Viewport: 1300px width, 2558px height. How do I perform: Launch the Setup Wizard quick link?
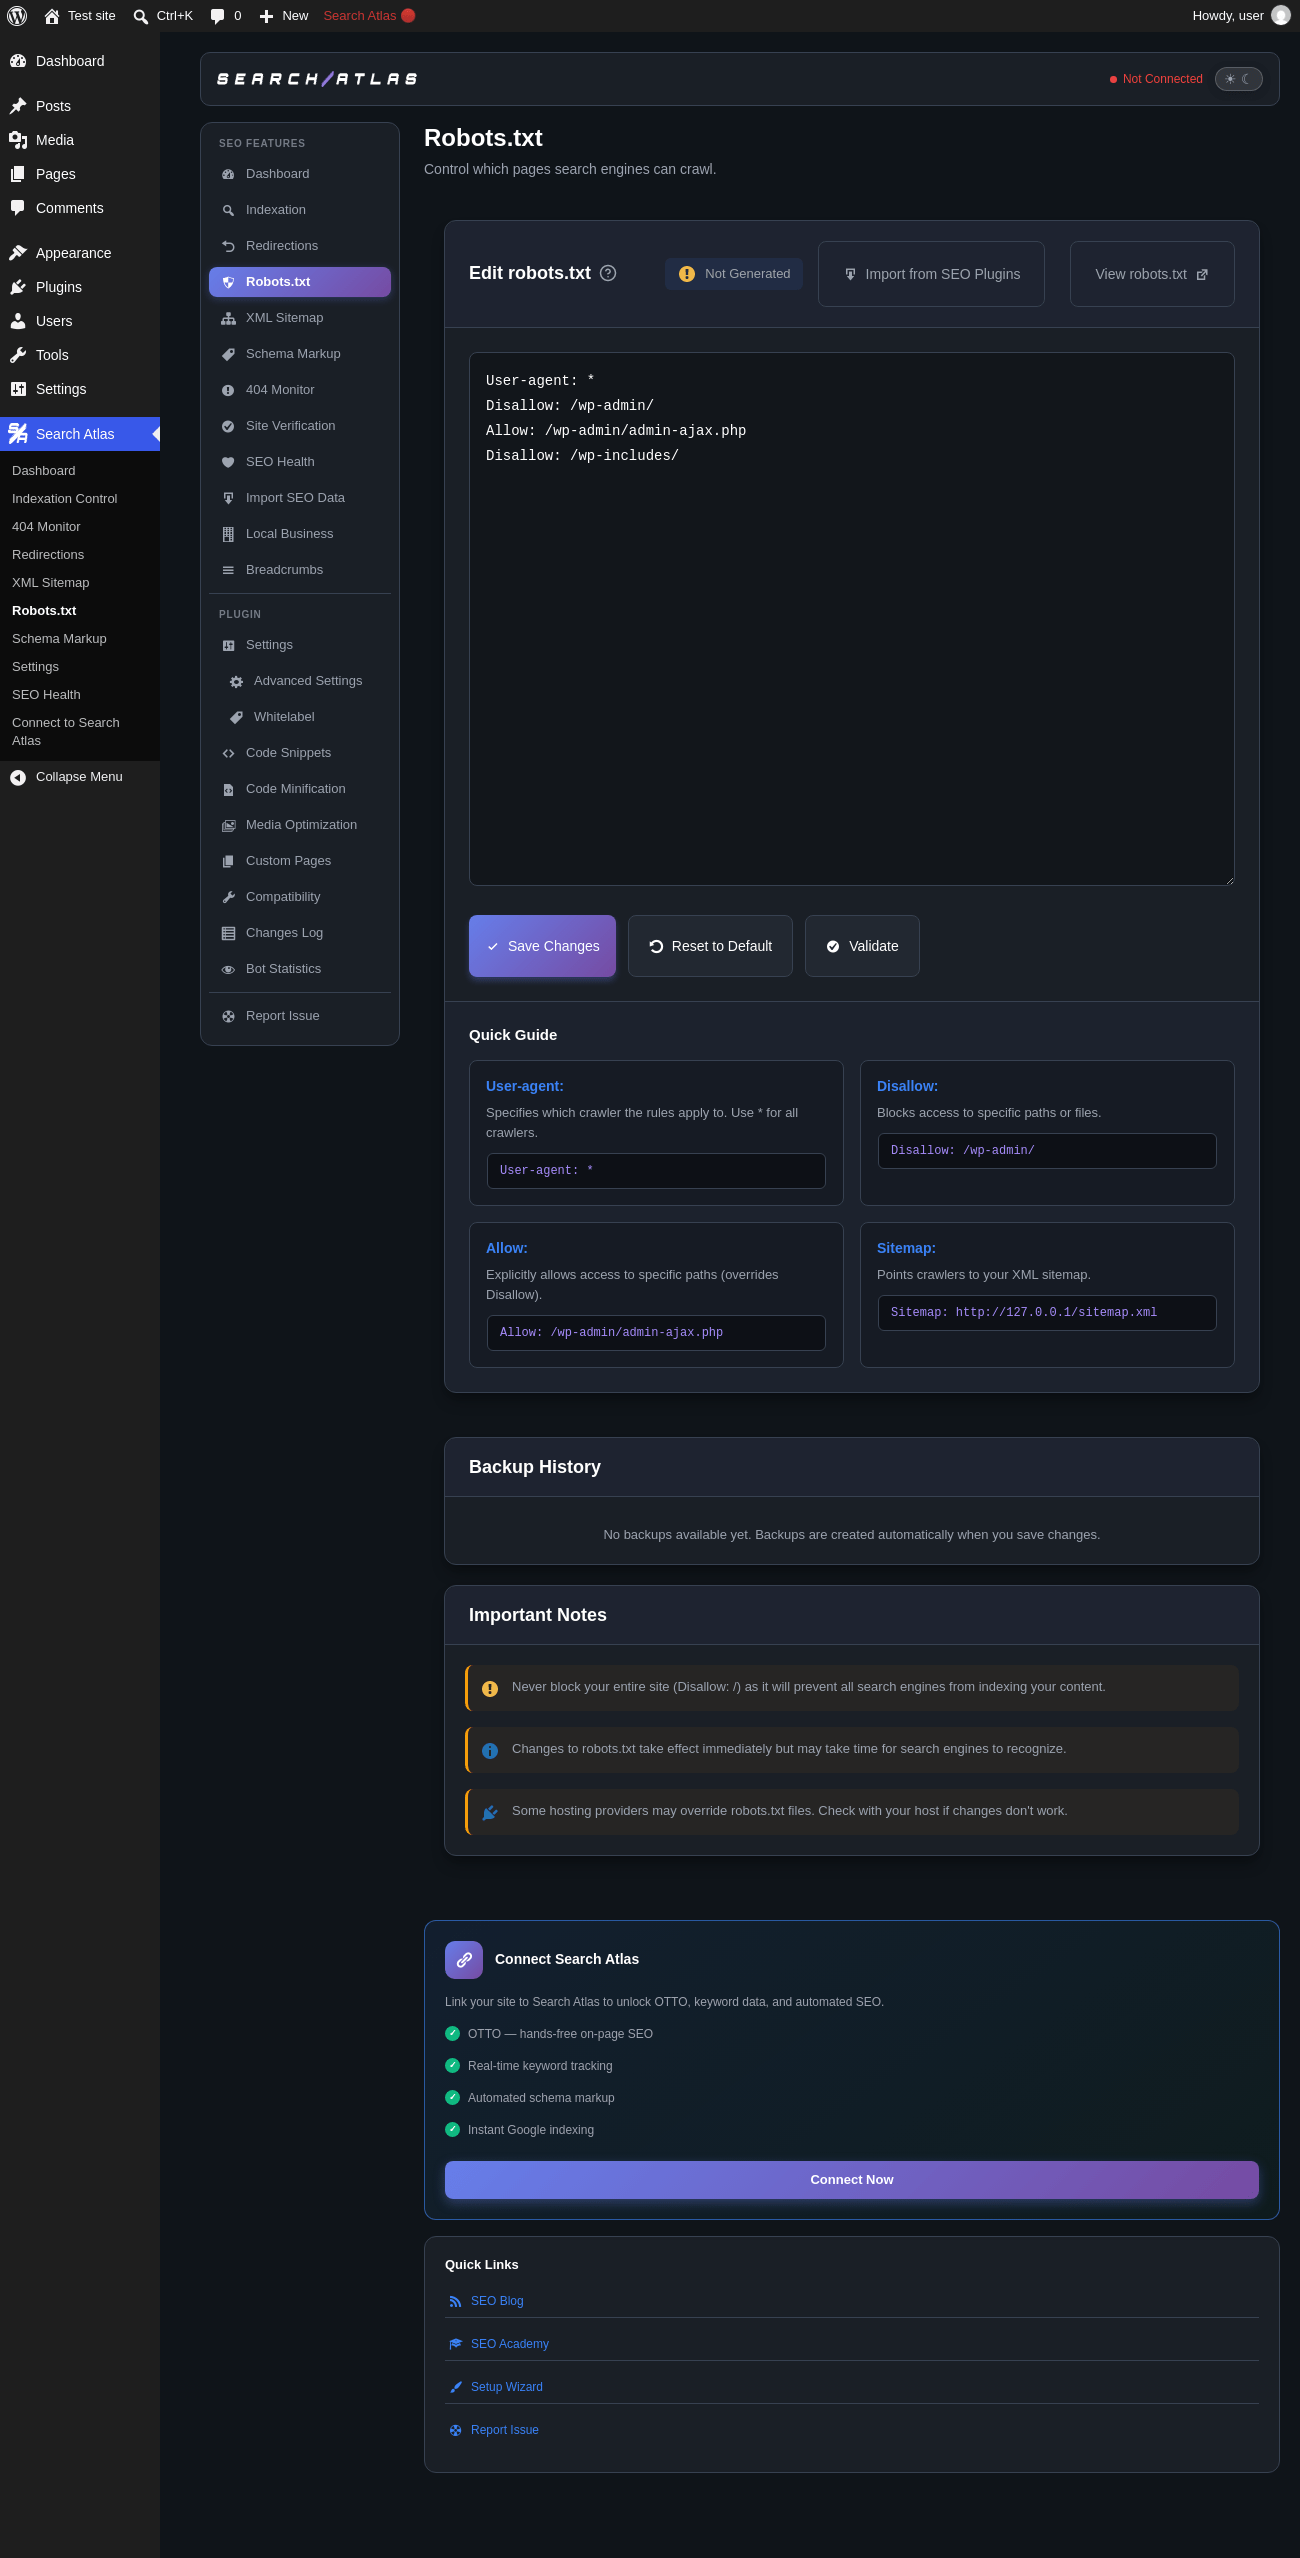click(507, 2387)
